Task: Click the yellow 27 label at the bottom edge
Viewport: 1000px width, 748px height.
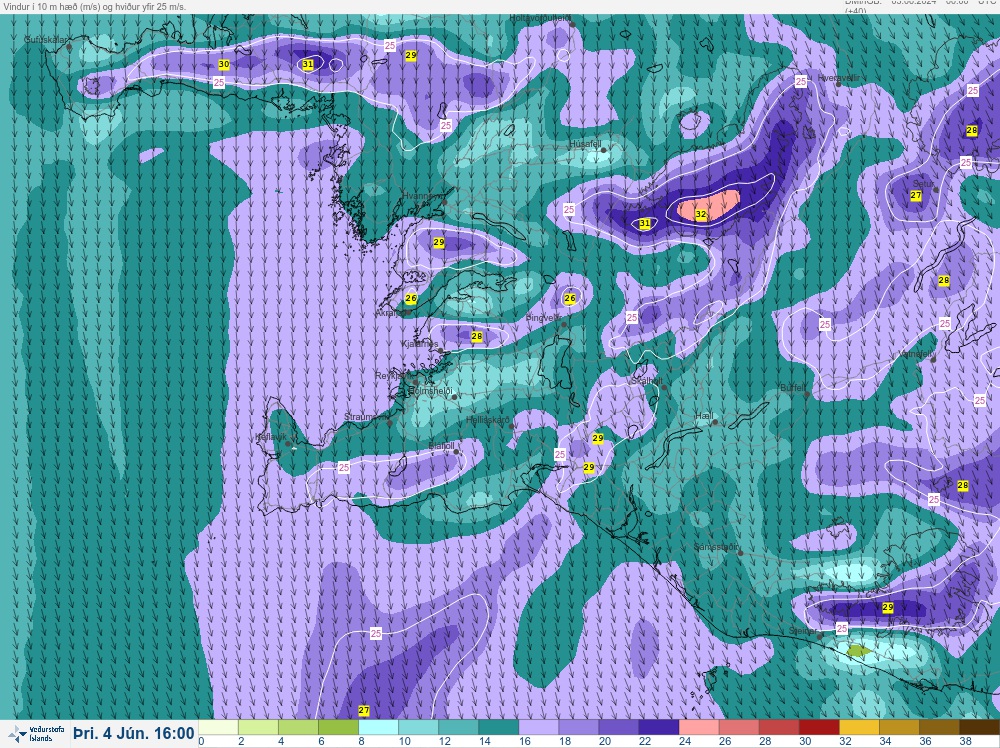Action: click(x=364, y=710)
